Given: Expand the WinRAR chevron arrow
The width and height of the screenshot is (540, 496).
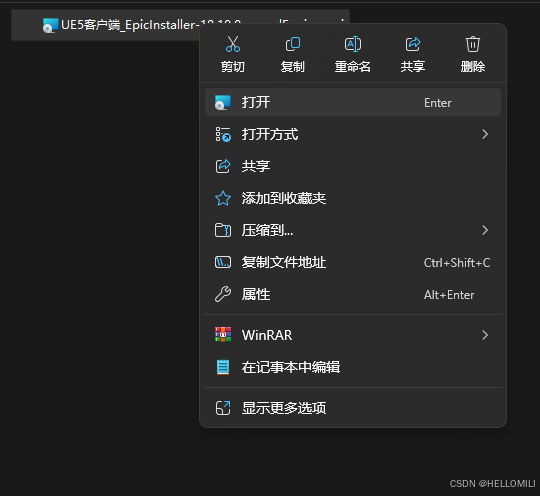Looking at the screenshot, I should pyautogui.click(x=485, y=335).
